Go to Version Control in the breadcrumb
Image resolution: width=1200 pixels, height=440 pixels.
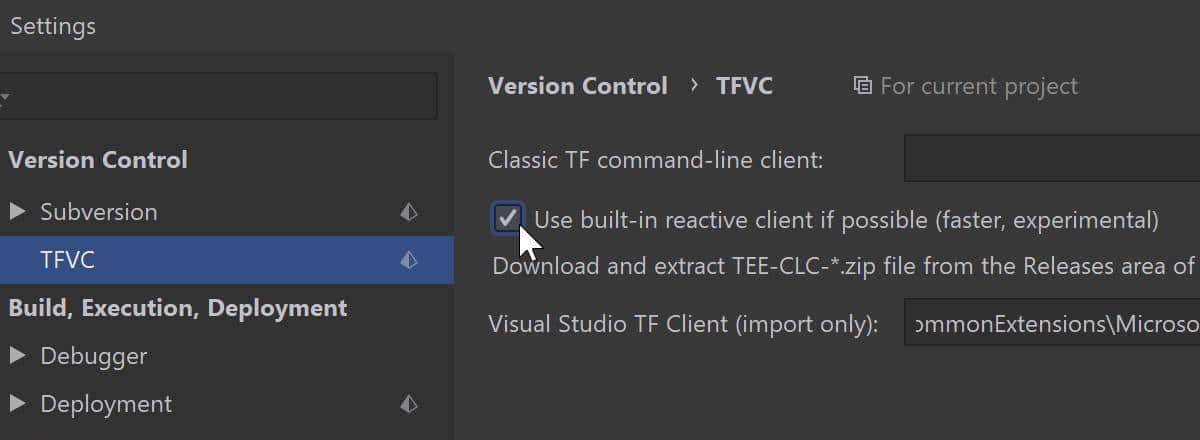tap(577, 86)
